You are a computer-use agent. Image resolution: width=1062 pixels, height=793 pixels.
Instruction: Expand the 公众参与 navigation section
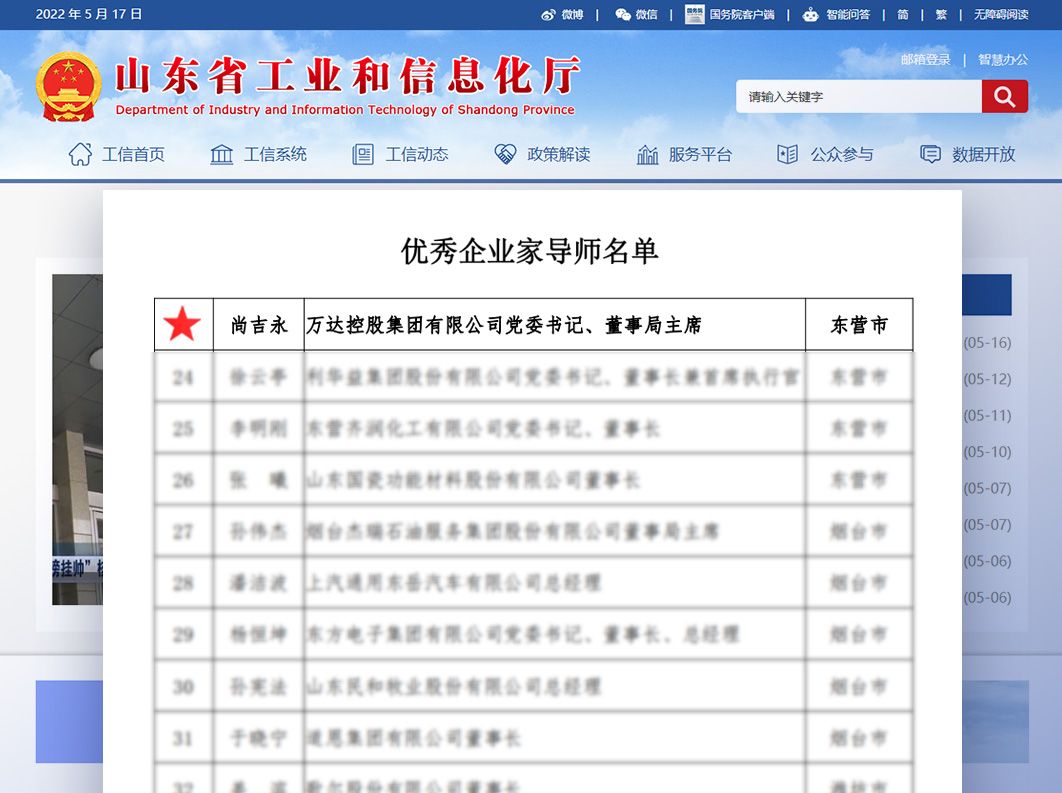coord(824,153)
